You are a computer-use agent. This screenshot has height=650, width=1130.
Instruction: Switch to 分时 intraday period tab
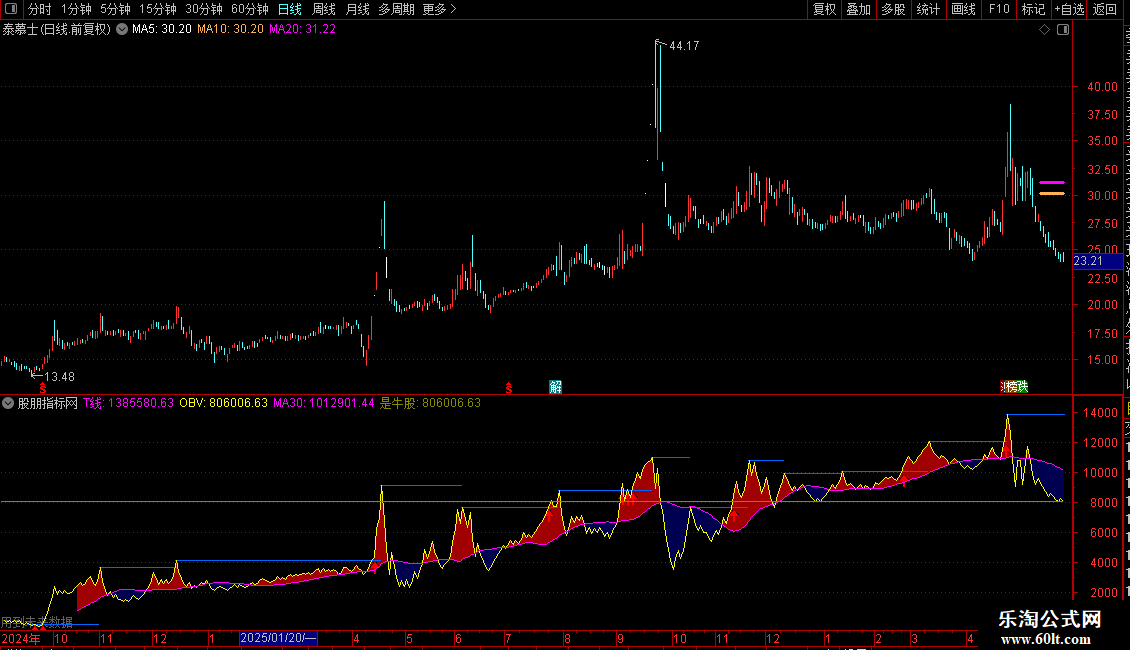pyautogui.click(x=40, y=9)
